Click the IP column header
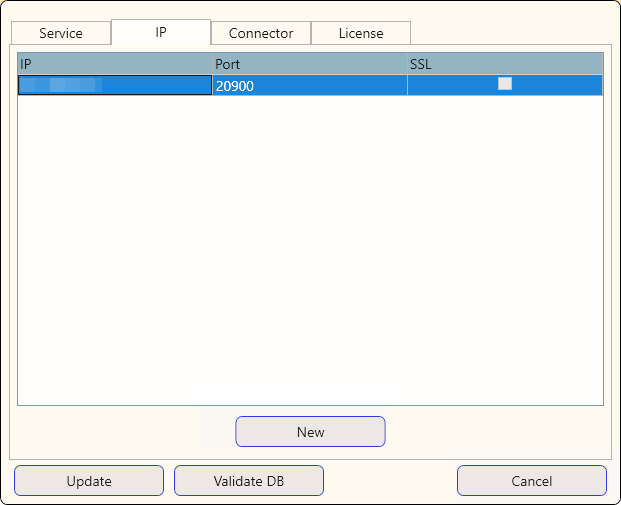Screen dimensions: 621x505 (x=114, y=64)
